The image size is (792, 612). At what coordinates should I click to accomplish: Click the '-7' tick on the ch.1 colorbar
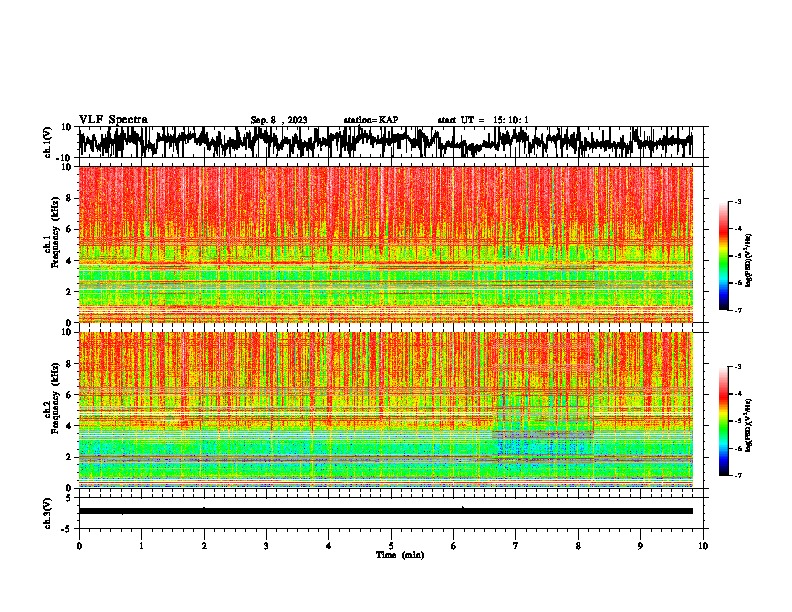(737, 310)
